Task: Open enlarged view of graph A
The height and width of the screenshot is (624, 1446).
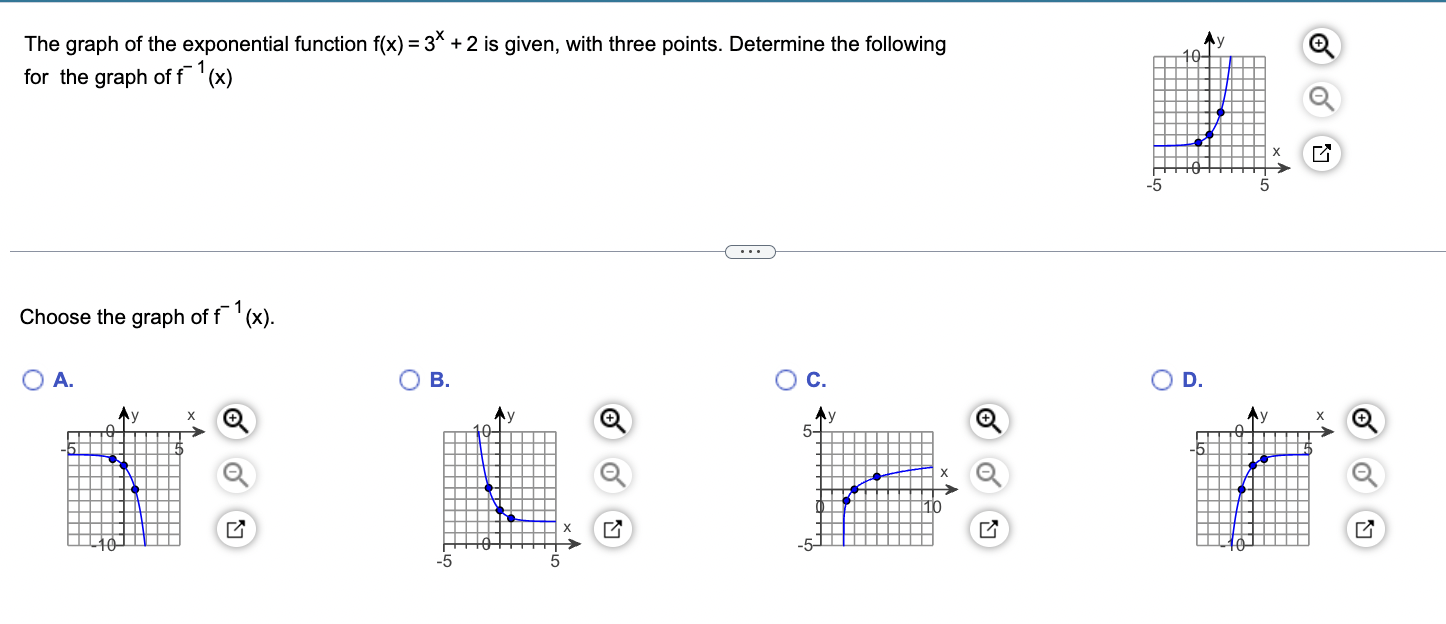Action: click(x=236, y=529)
